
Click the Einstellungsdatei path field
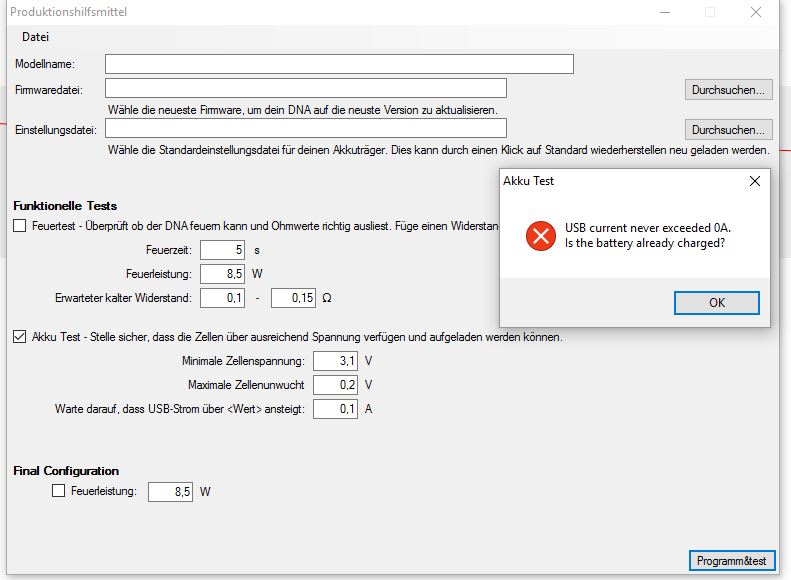(x=306, y=129)
